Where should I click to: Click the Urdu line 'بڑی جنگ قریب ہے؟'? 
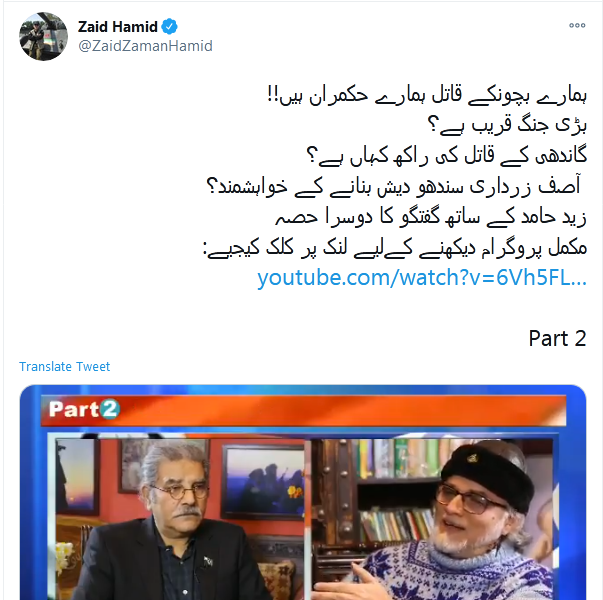click(507, 125)
